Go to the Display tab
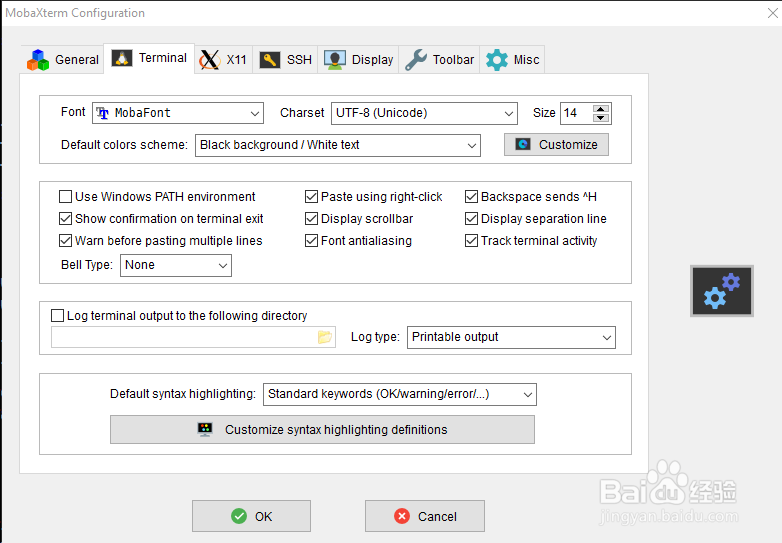The height and width of the screenshot is (543, 782). click(358, 59)
